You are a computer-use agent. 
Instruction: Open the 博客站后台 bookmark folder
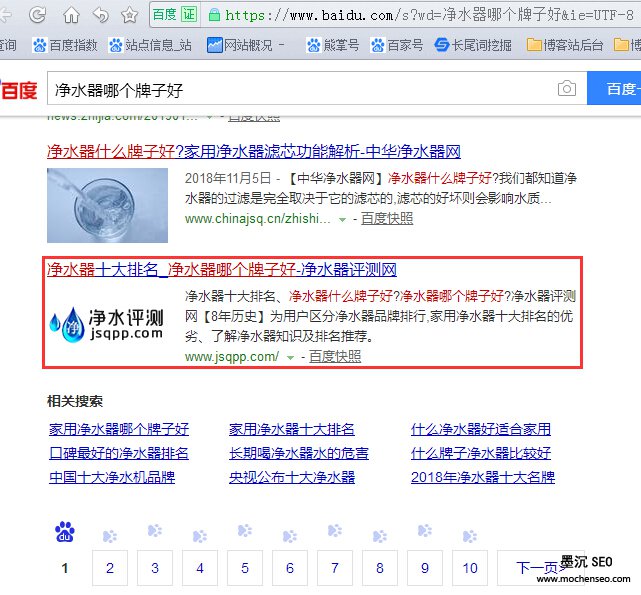pos(565,45)
